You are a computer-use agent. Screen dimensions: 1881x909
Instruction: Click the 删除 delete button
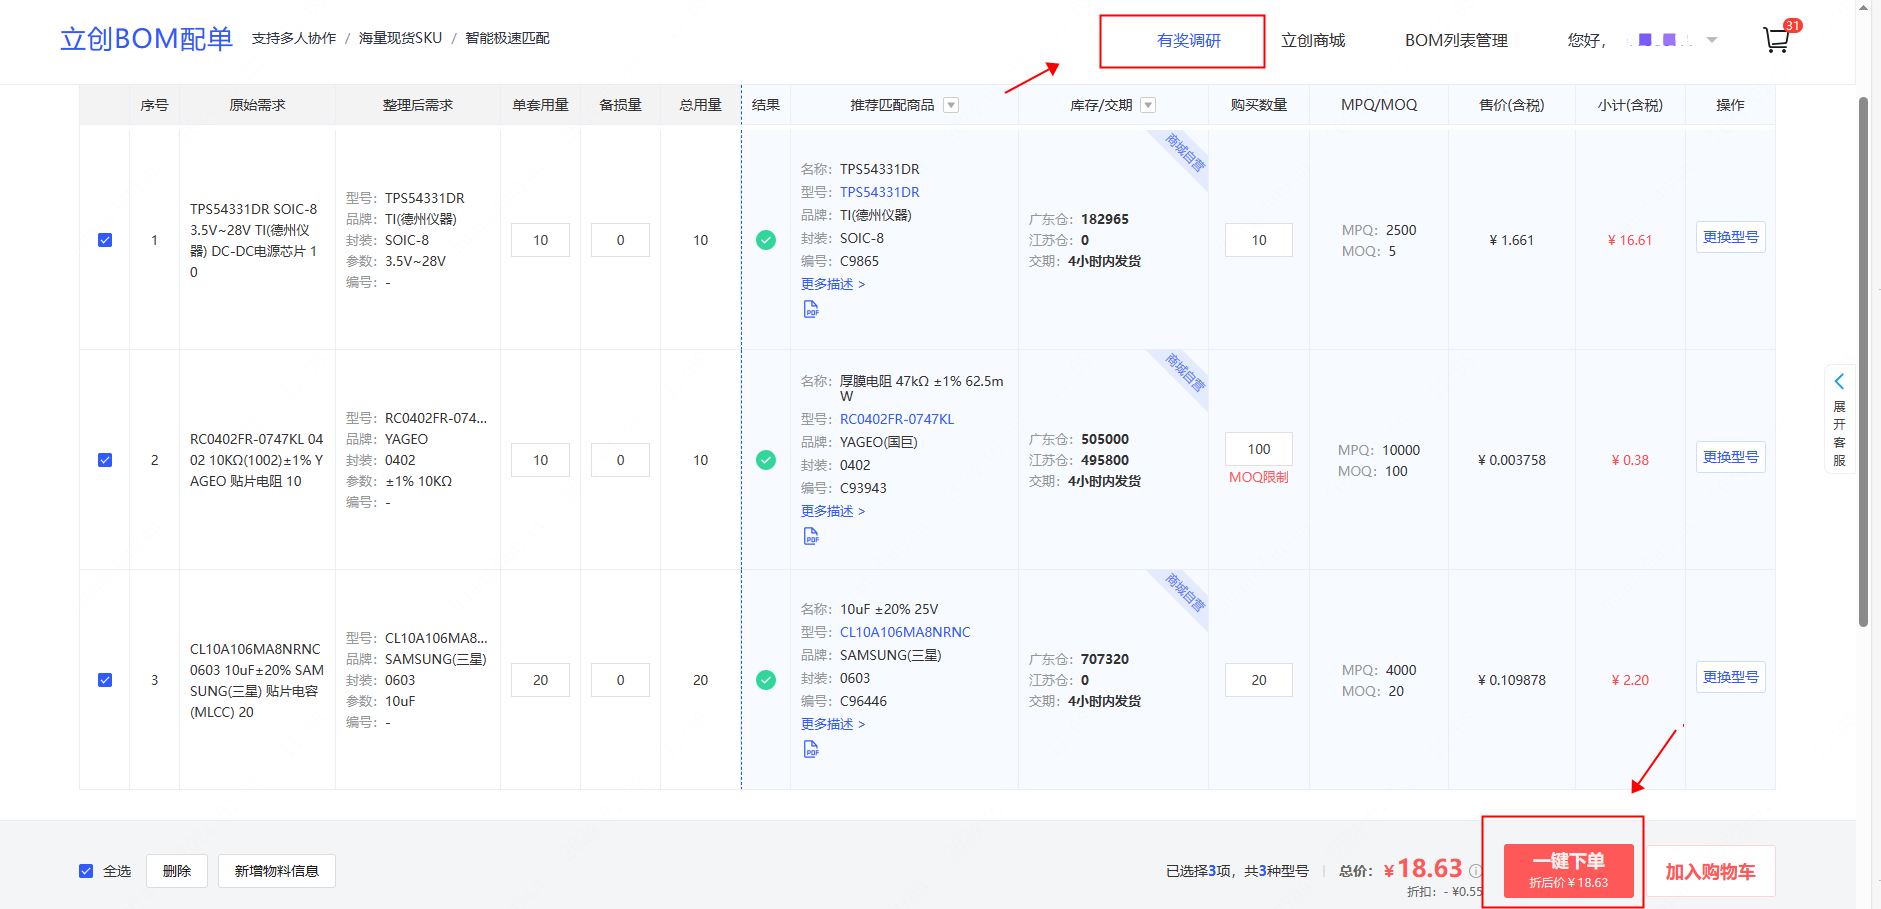pos(177,871)
